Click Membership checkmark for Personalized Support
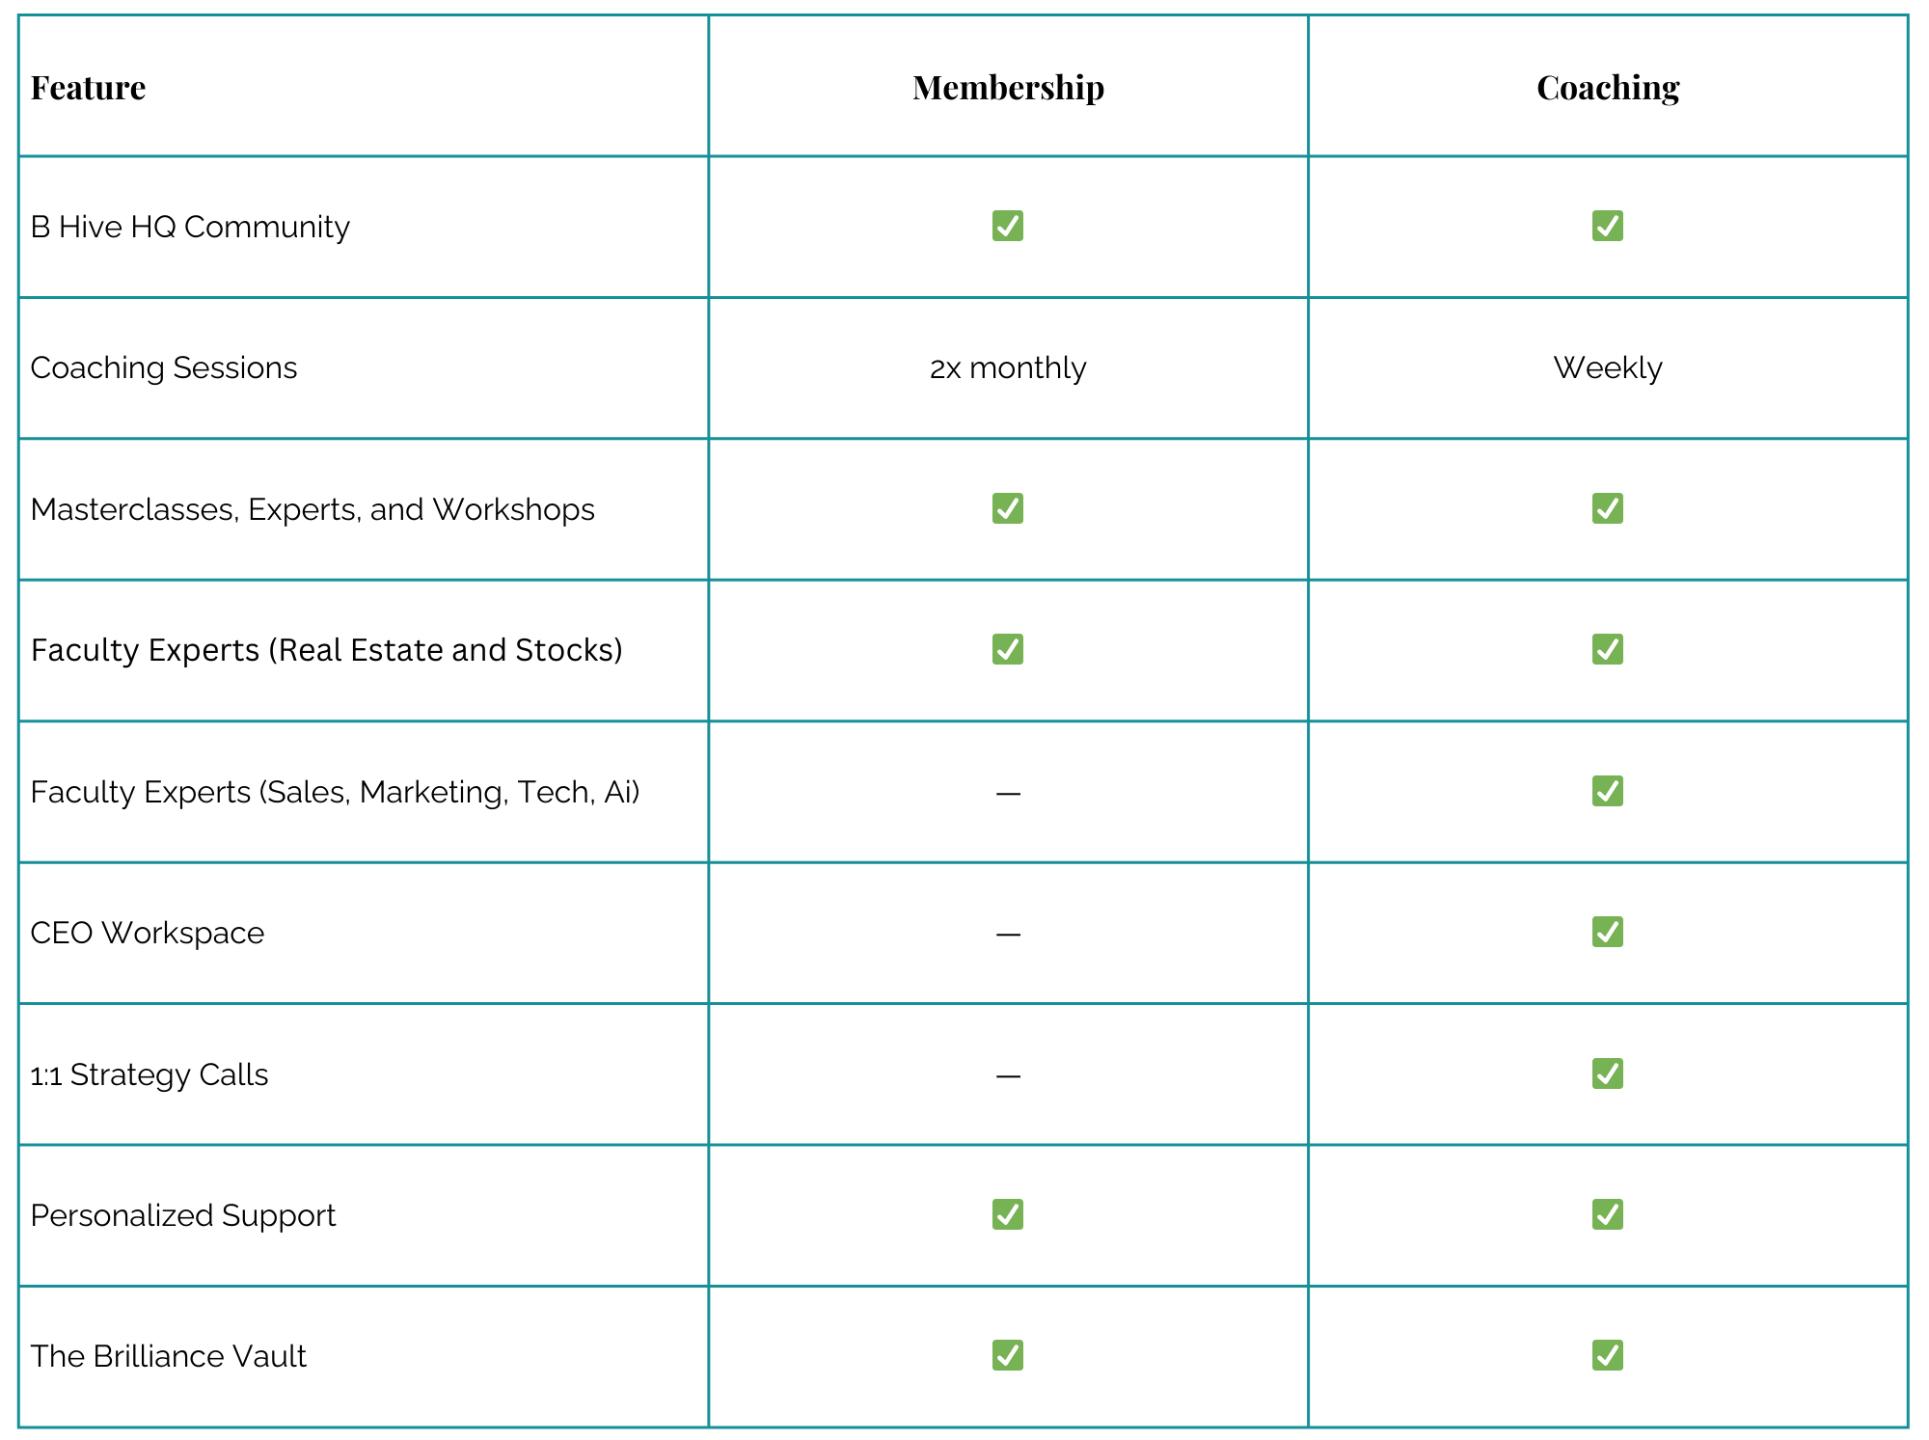The height and width of the screenshot is (1440, 1929). (1007, 1215)
